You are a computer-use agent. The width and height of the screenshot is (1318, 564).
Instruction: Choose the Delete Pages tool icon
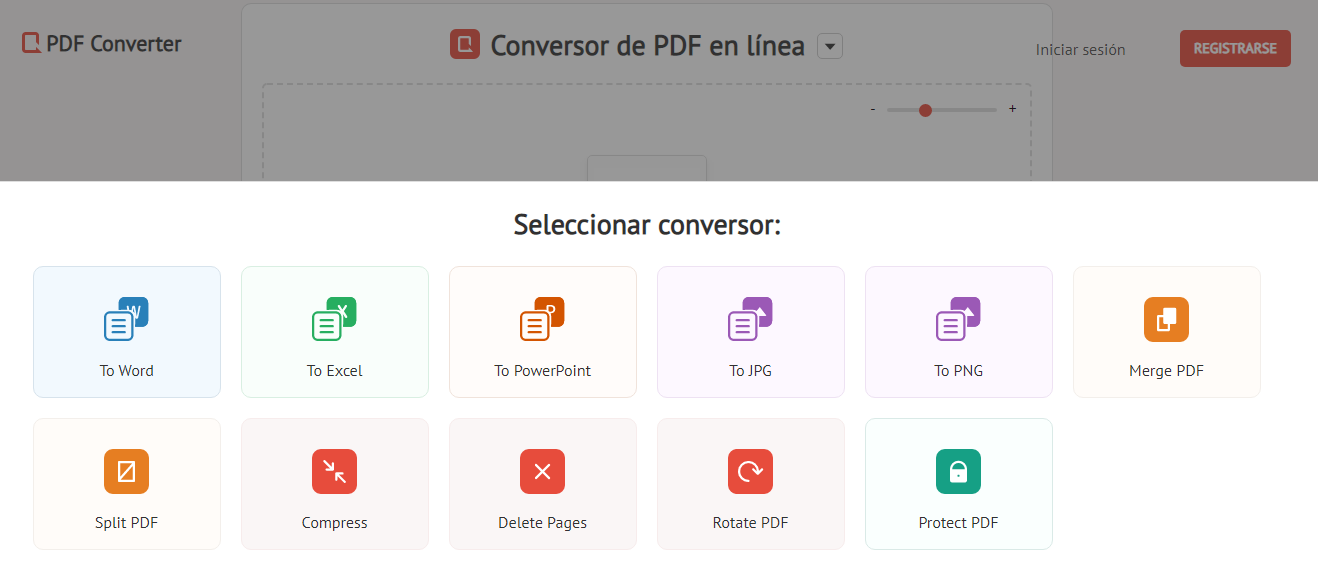coord(542,471)
